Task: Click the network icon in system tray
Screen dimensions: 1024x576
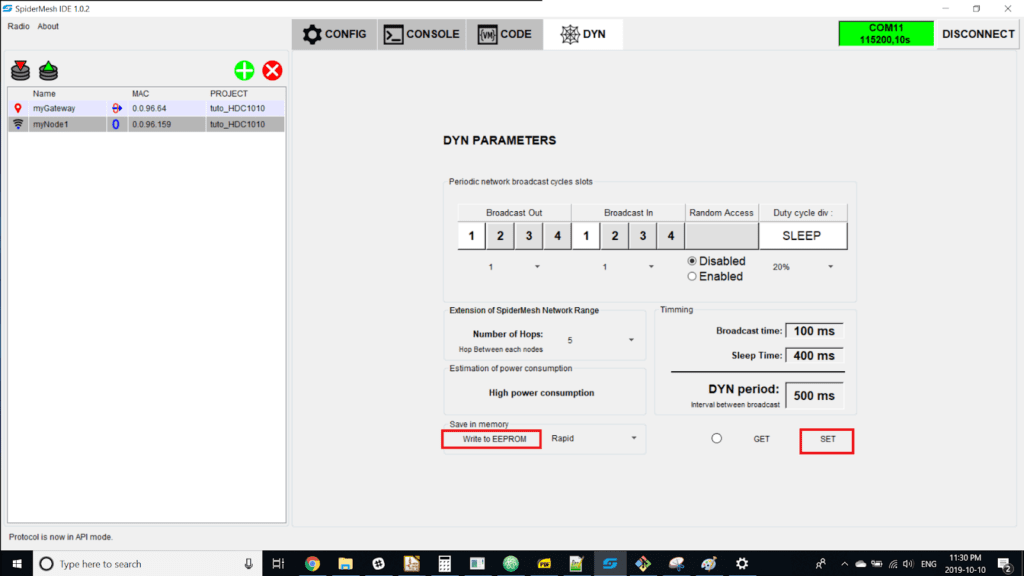Action: (893, 564)
